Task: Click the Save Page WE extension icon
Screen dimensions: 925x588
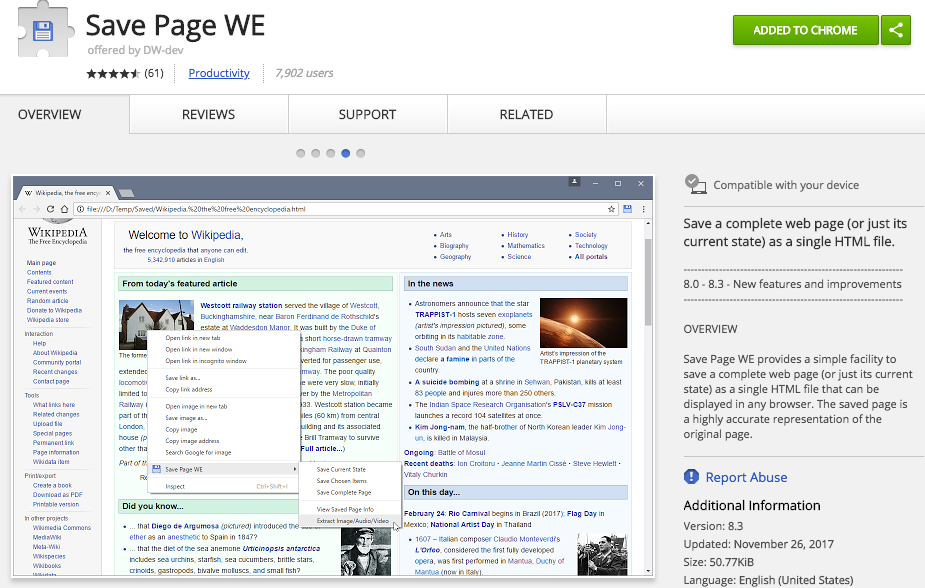Action: pos(45,29)
